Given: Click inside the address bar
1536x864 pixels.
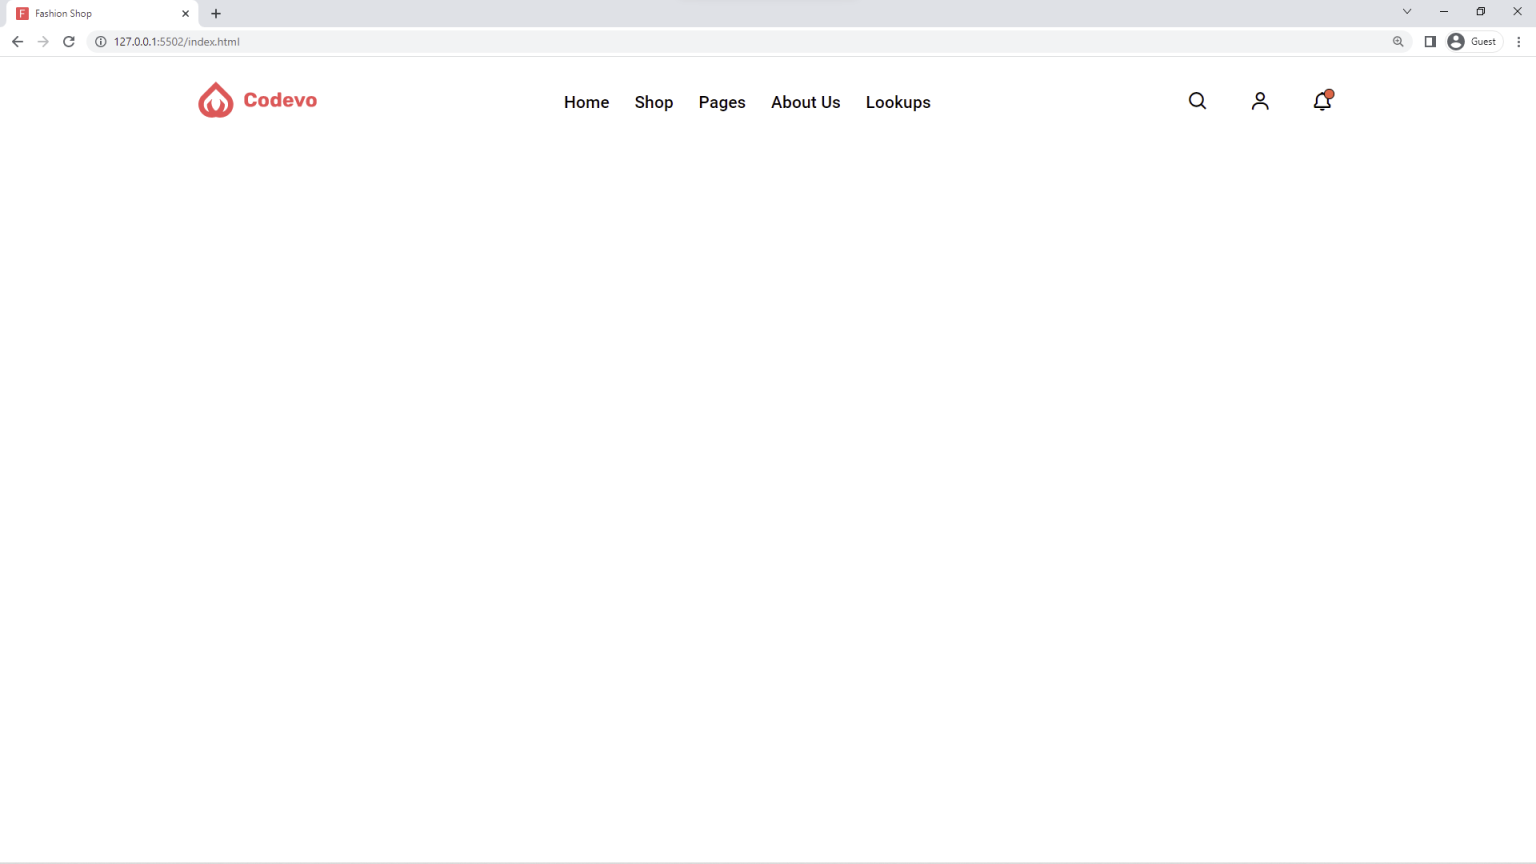Looking at the screenshot, I should (600, 42).
